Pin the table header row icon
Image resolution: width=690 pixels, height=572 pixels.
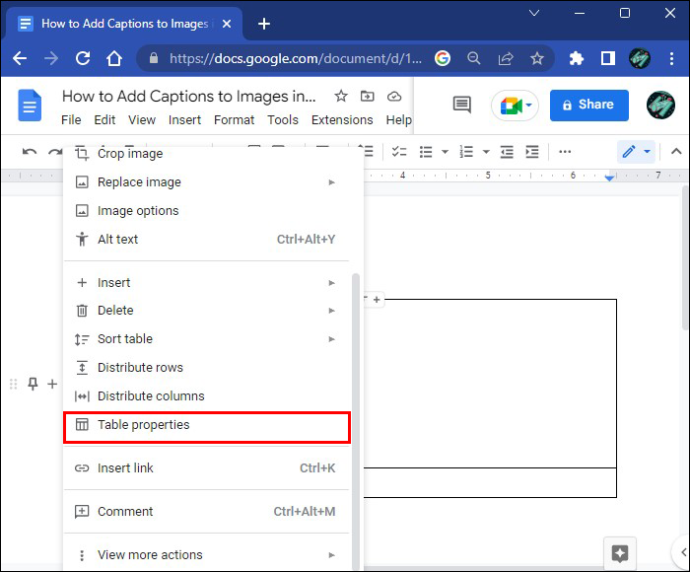pyautogui.click(x=33, y=384)
